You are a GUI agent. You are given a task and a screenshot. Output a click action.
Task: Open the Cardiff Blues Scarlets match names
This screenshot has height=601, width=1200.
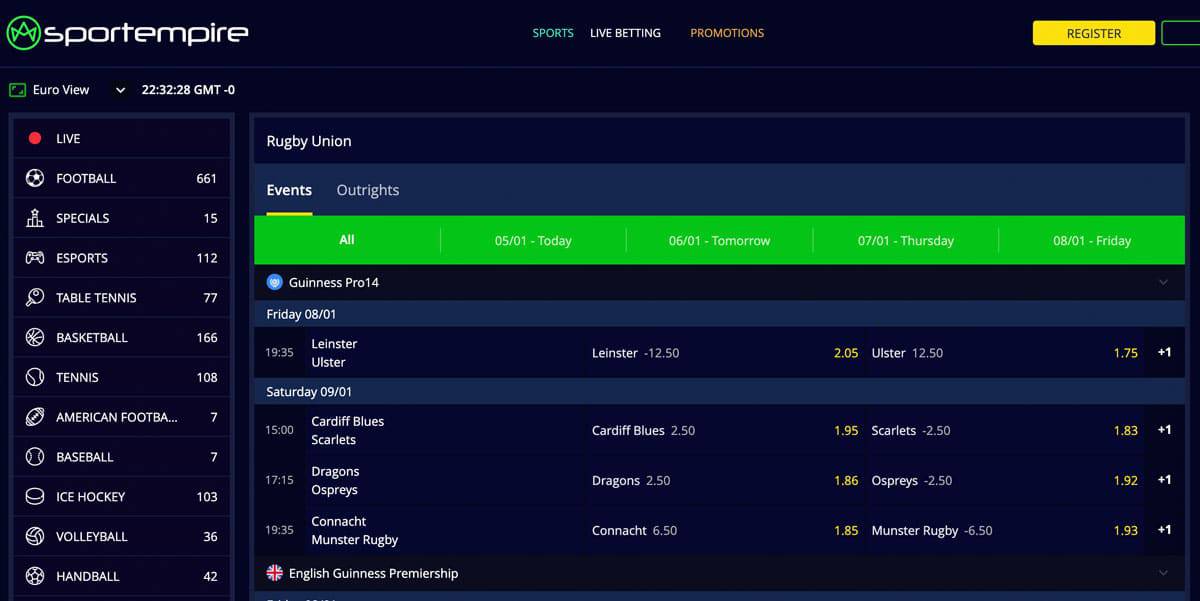click(347, 430)
